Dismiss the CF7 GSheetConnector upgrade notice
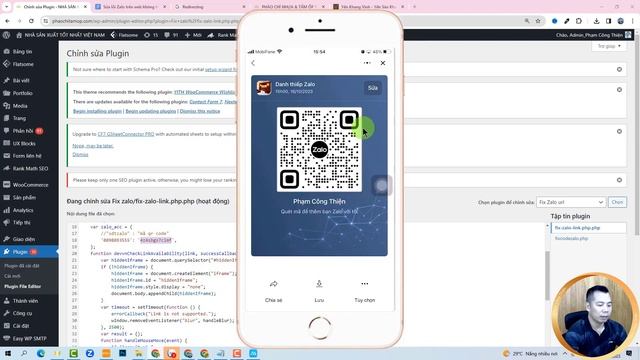 click(619, 131)
